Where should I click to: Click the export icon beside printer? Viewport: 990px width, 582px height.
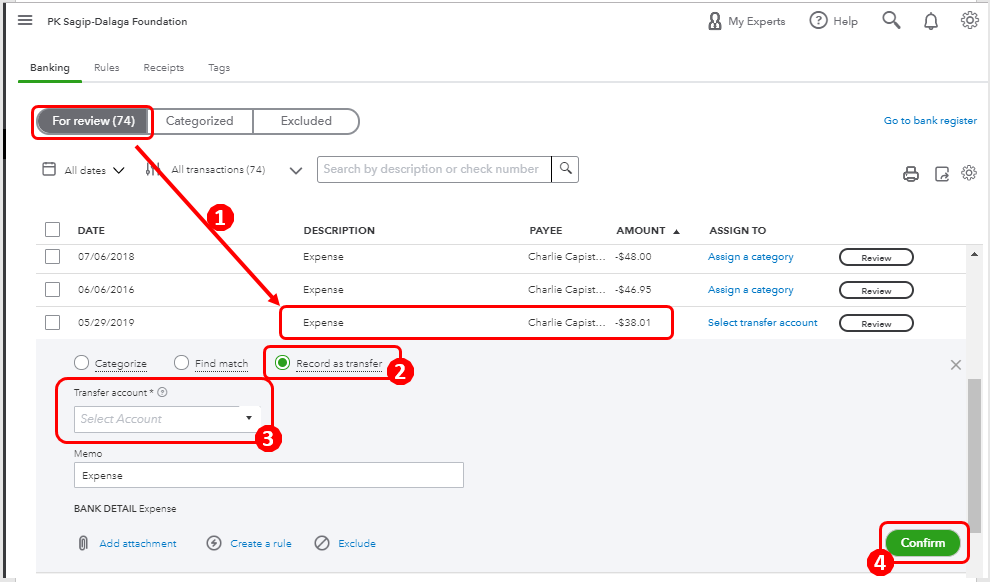[941, 174]
